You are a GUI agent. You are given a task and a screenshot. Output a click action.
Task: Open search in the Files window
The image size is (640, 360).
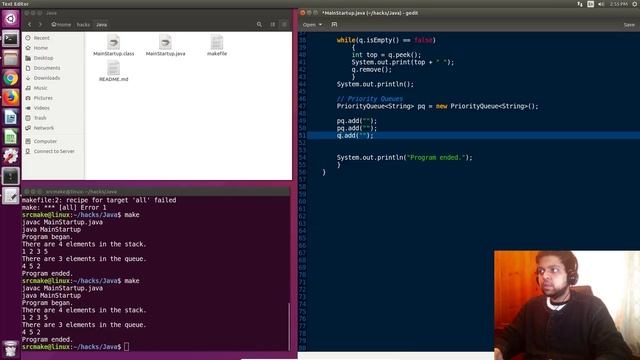tap(259, 24)
